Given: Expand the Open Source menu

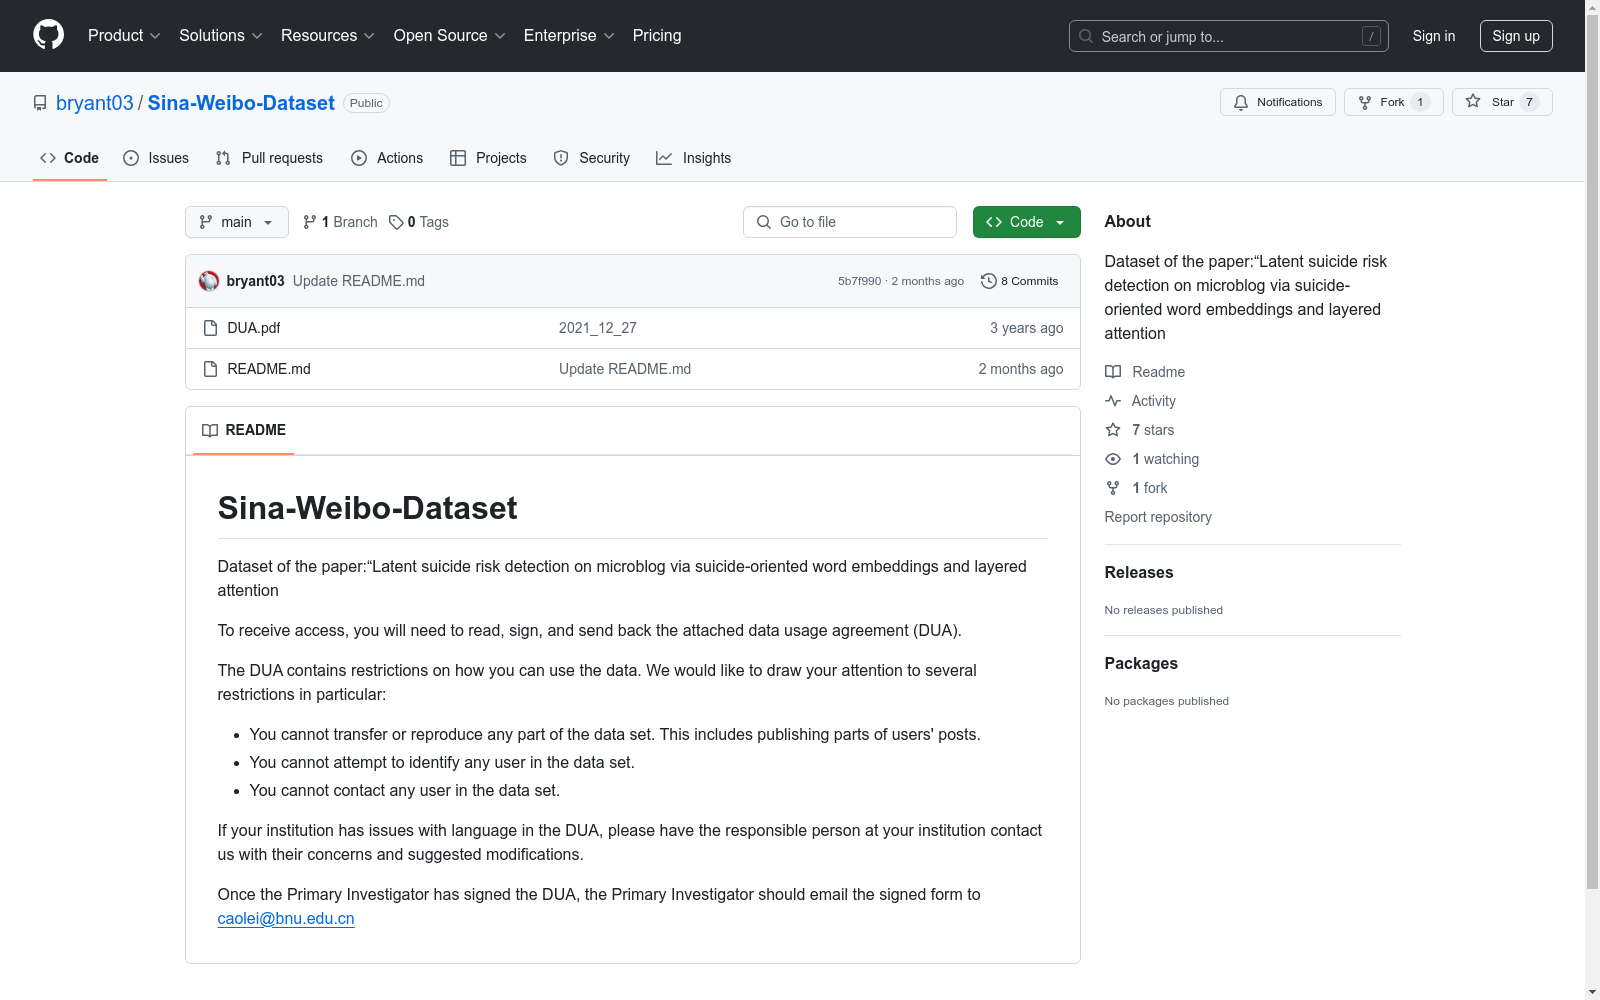Looking at the screenshot, I should (x=450, y=36).
